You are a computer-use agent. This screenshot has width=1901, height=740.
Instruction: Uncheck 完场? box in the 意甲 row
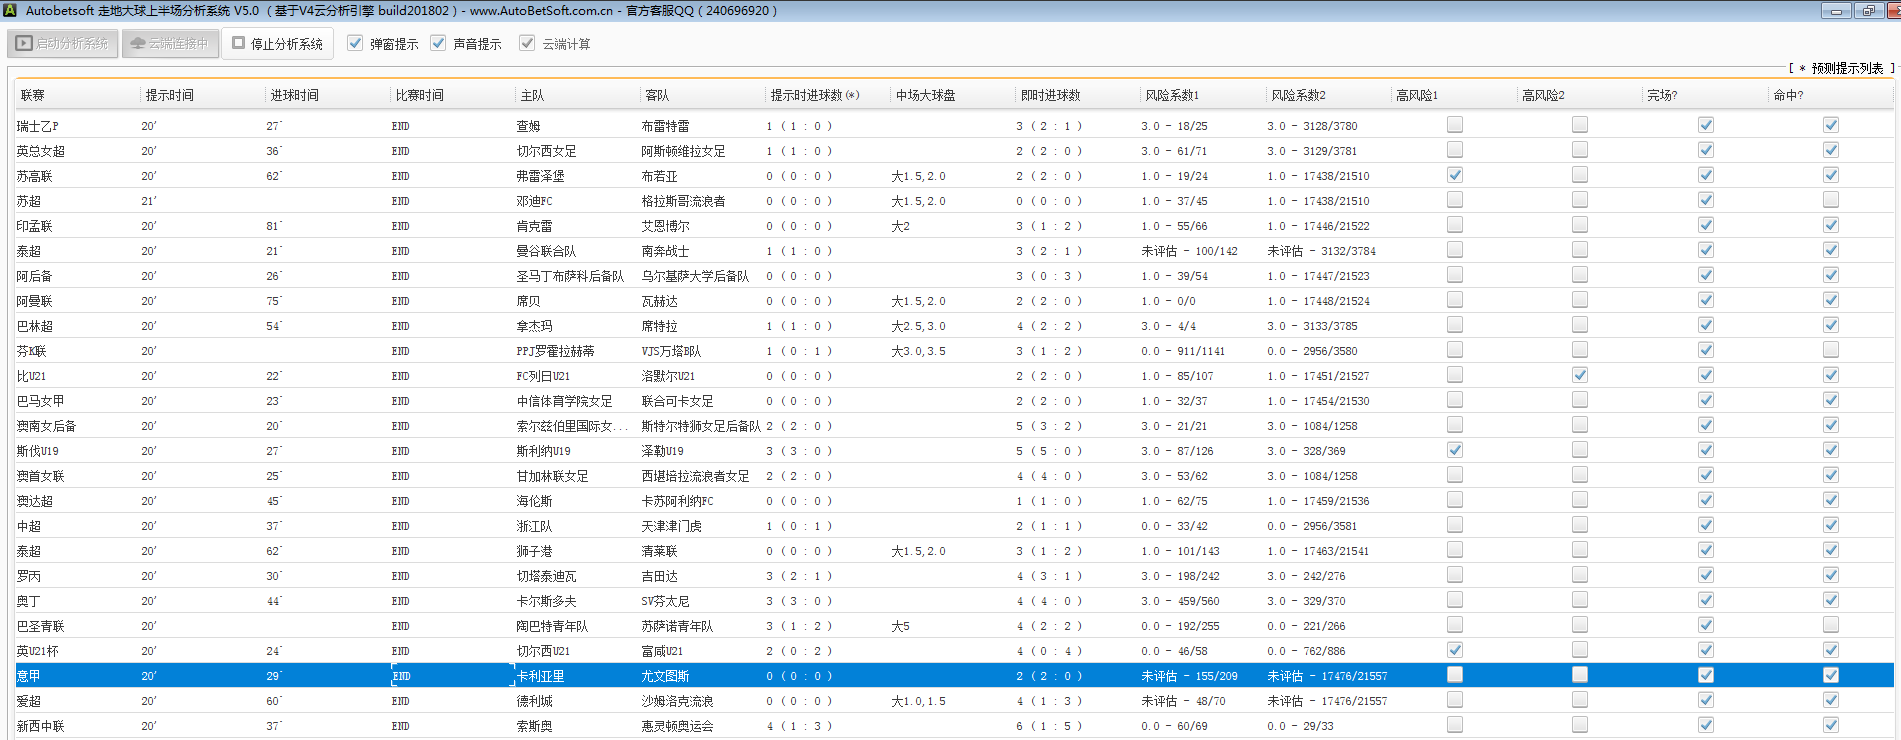click(x=1706, y=675)
